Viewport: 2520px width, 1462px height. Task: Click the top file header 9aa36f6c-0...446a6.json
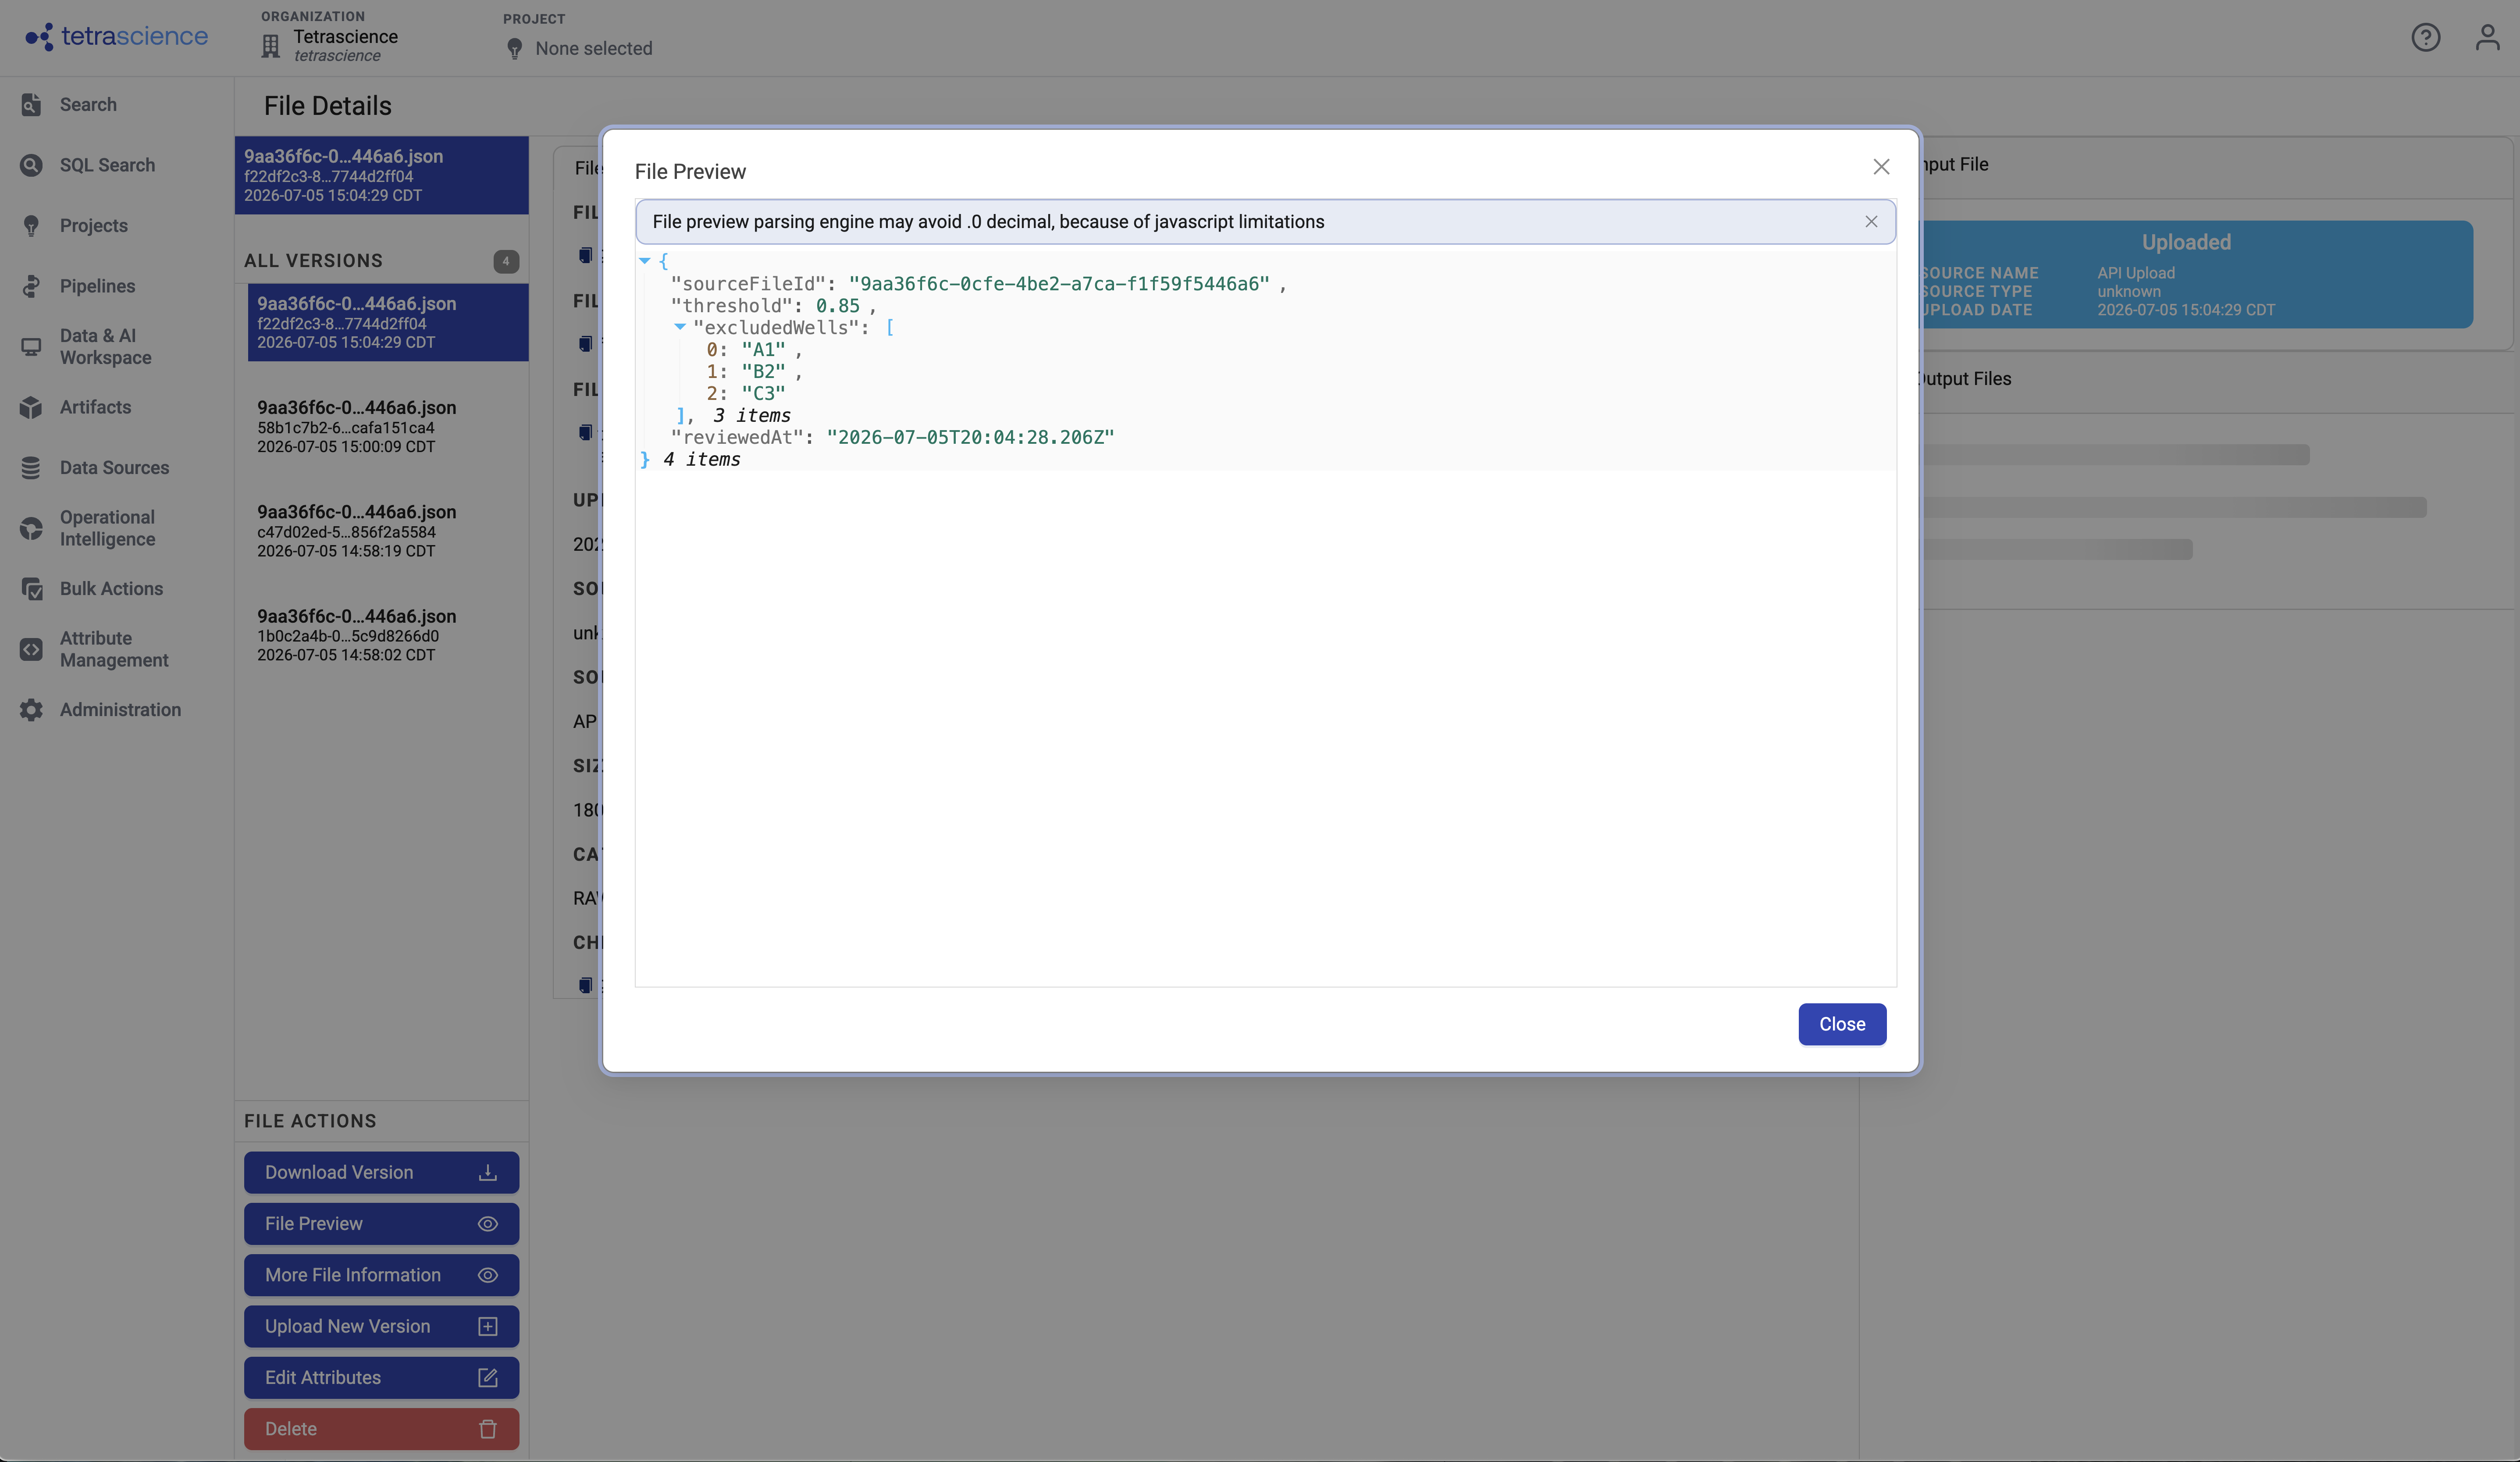tap(381, 175)
